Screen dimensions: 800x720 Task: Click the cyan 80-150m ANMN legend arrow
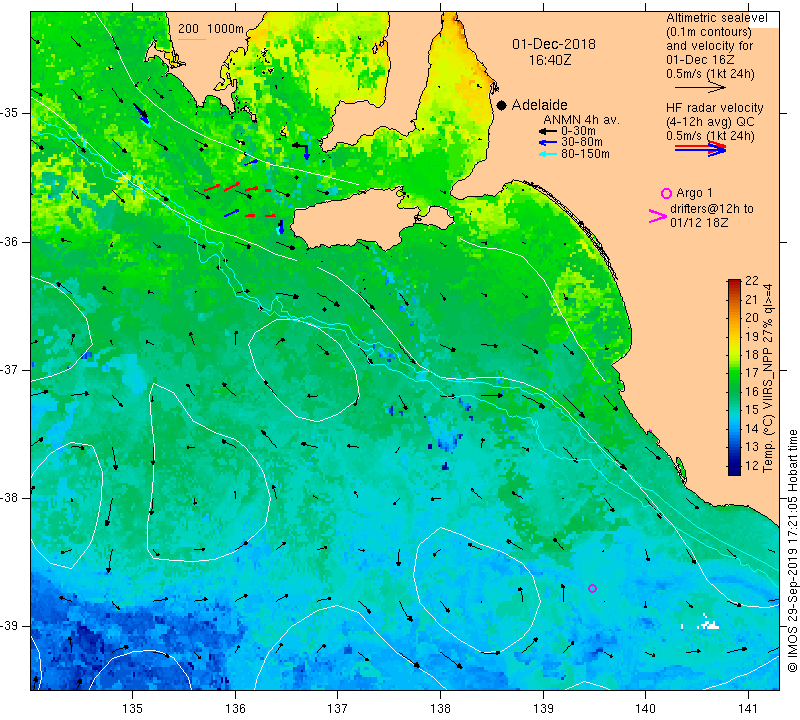point(548,154)
